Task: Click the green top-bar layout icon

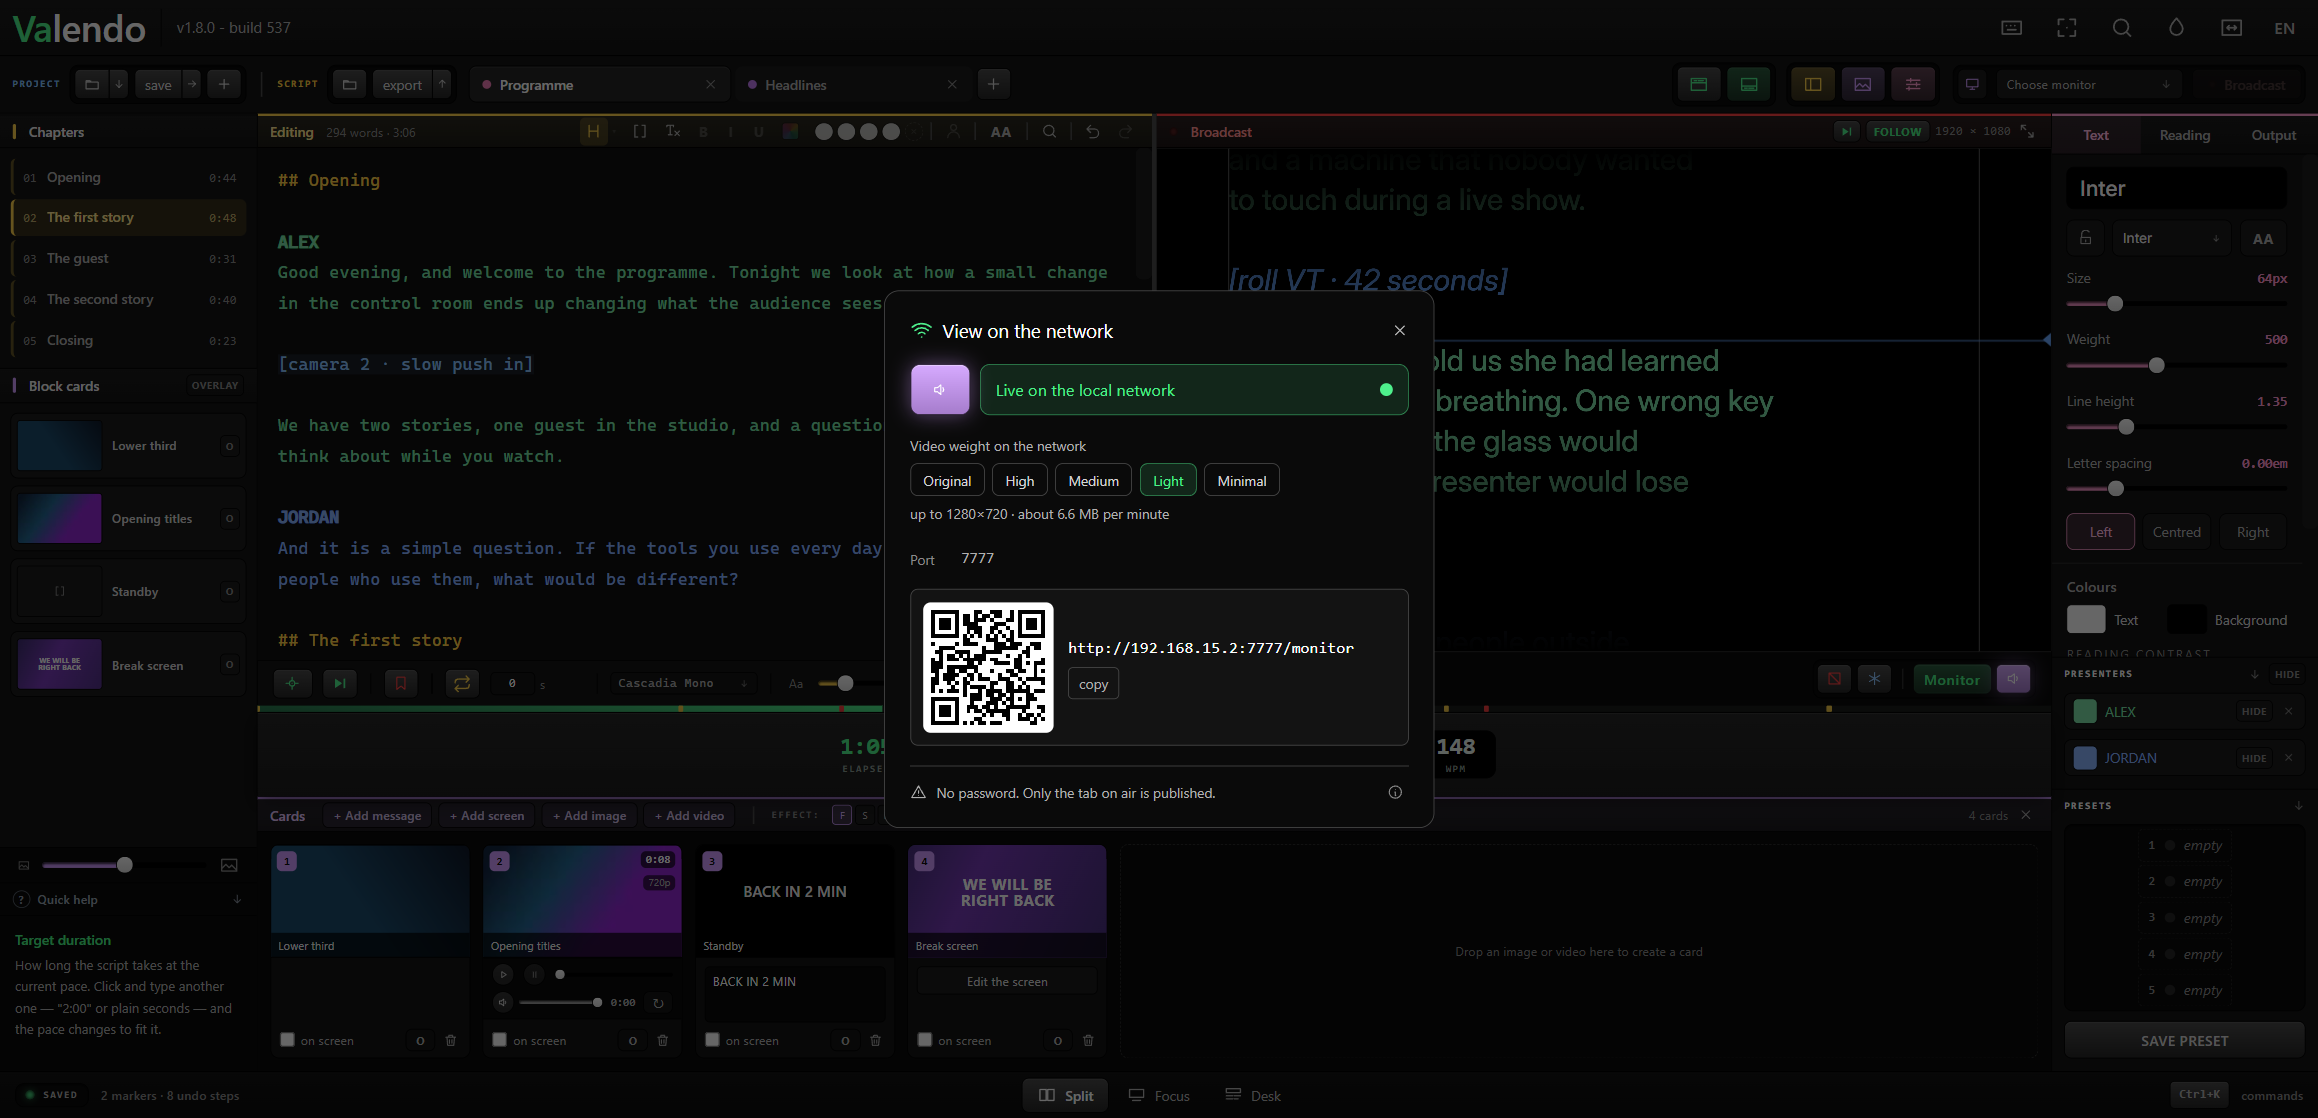Action: tap(1698, 85)
